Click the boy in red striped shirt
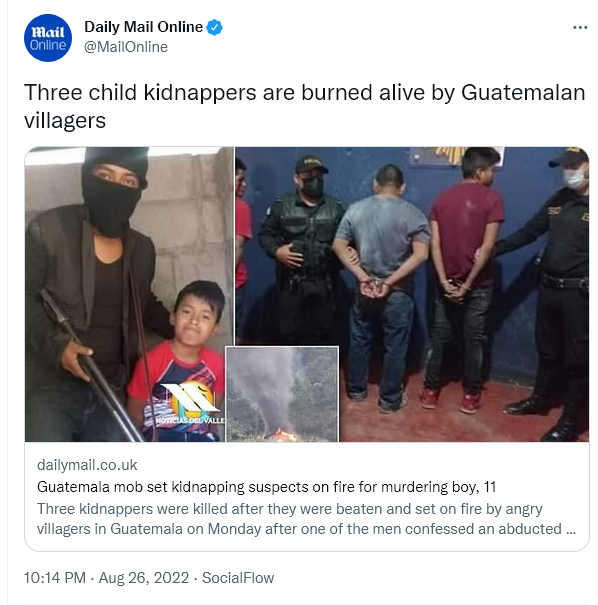Image resolution: width=598 pixels, height=605 pixels. (181, 361)
